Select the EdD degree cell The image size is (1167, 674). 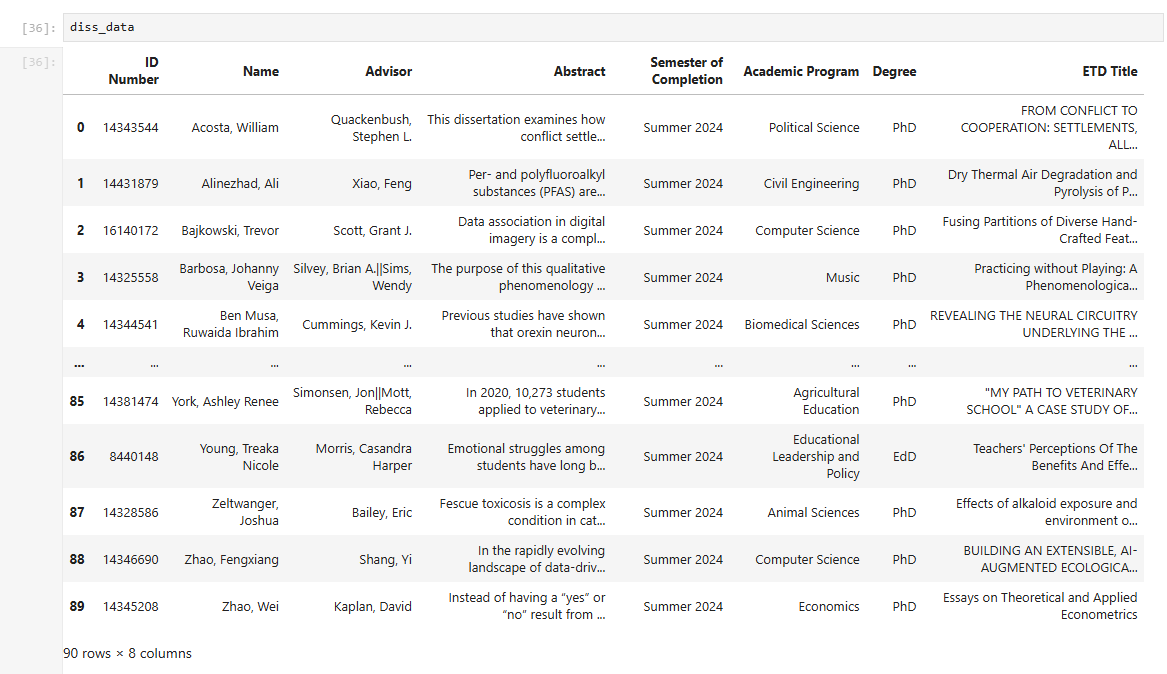pyautogui.click(x=904, y=456)
